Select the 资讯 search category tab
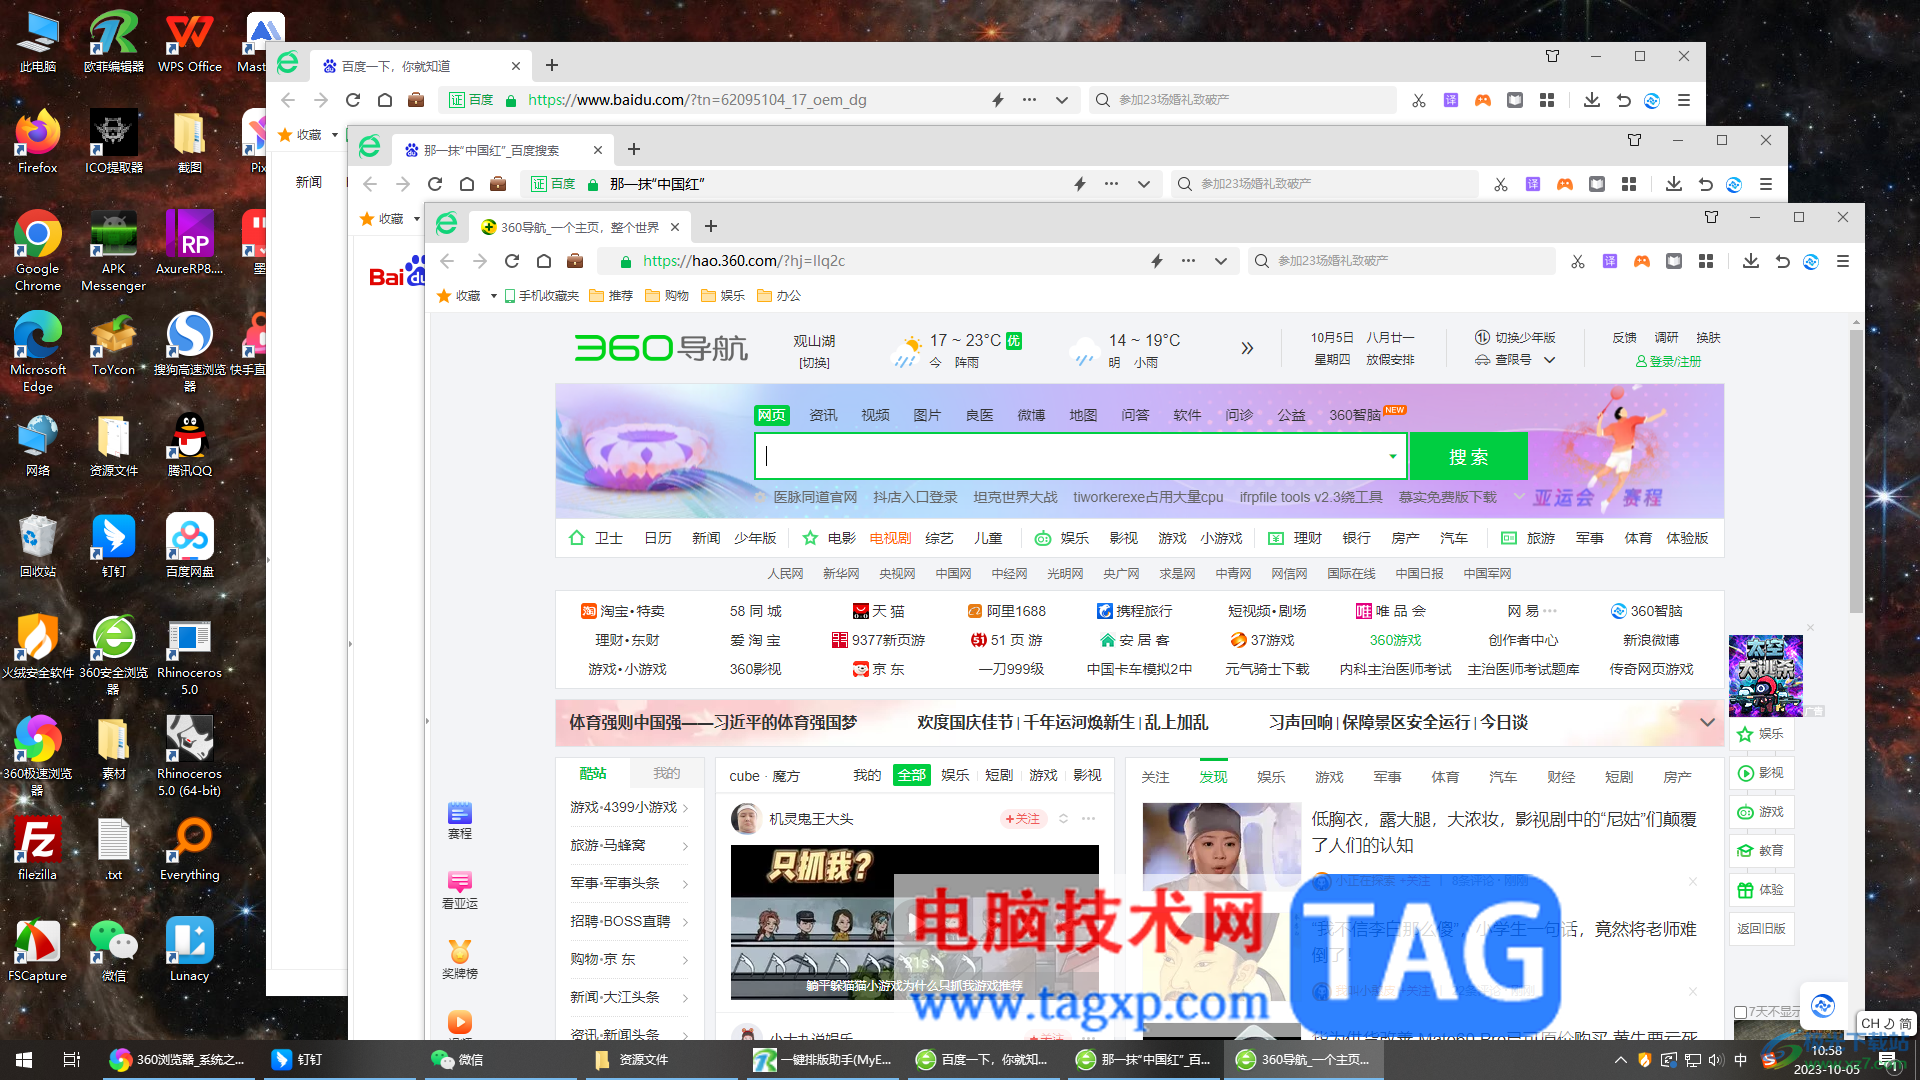Screen dimensions: 1920x1080 [823, 415]
